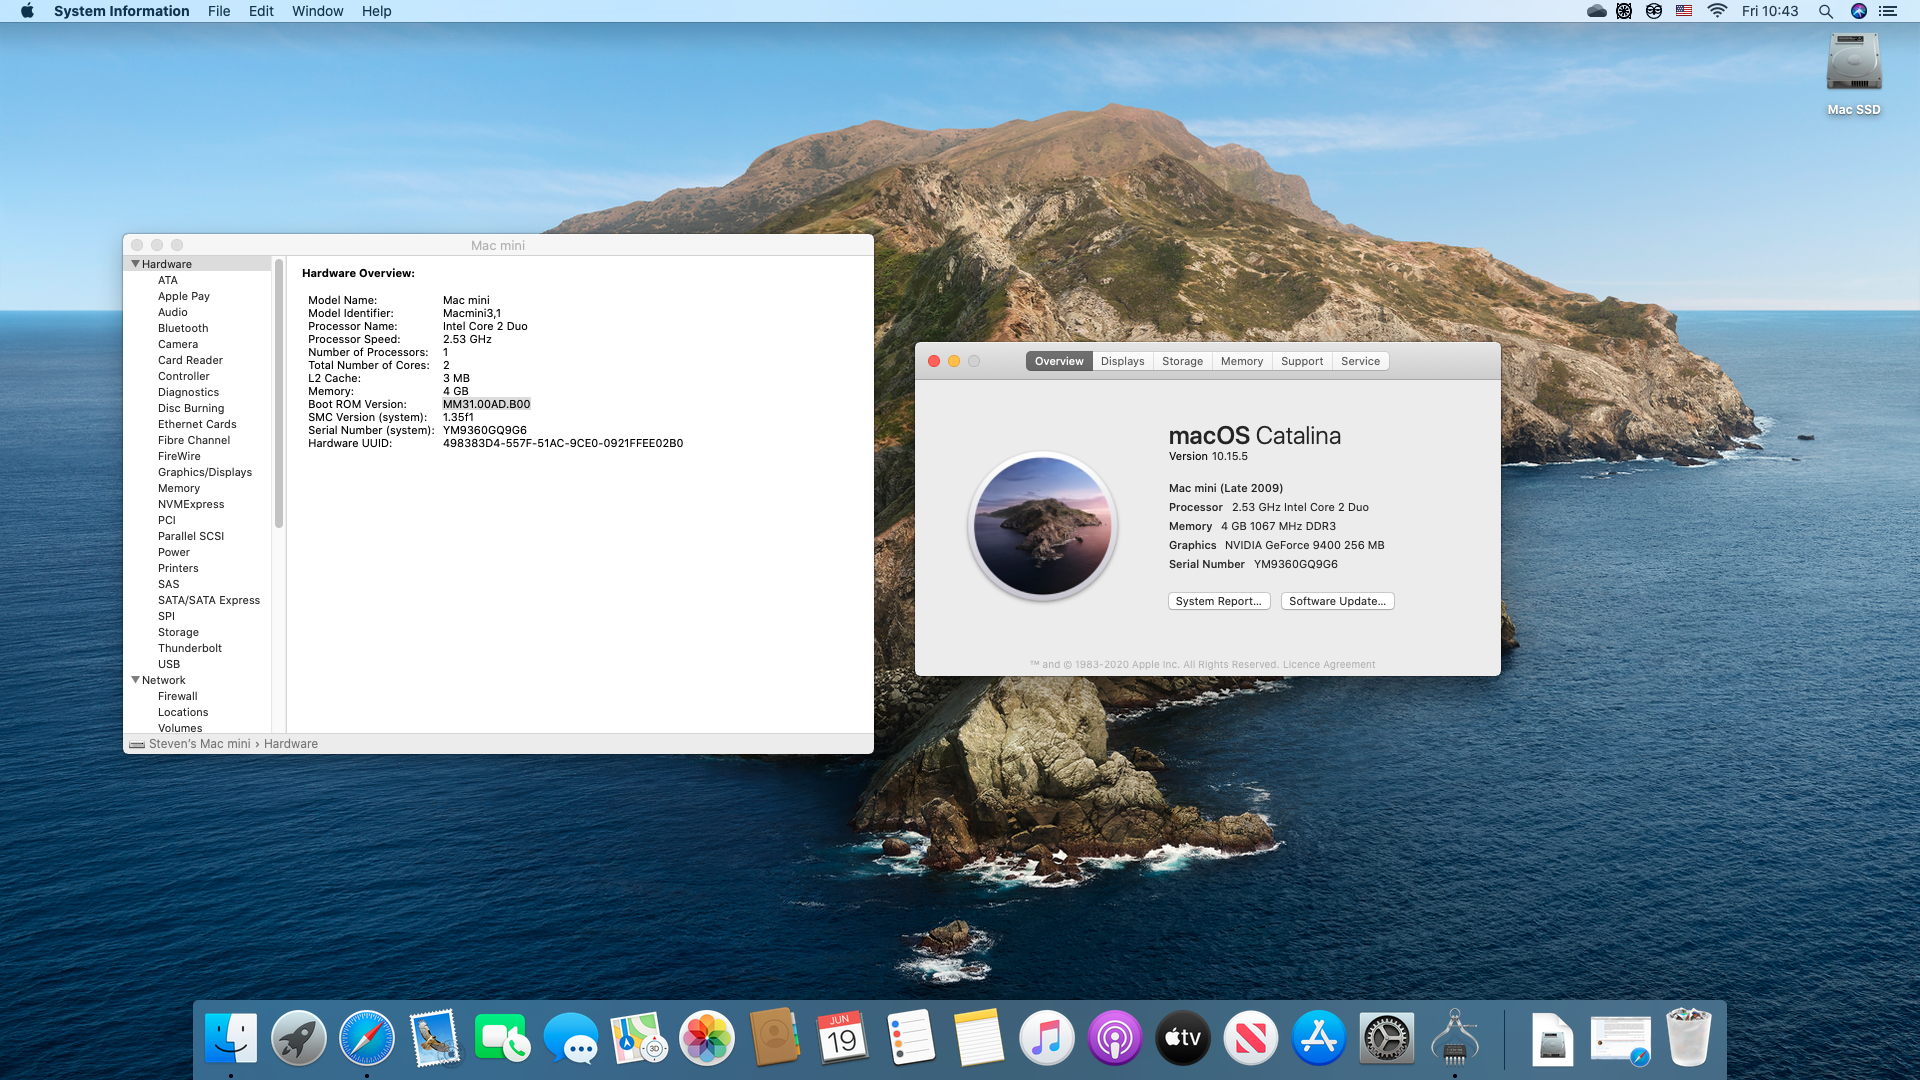Open Podcasts purple icon in Dock

point(1115,1038)
